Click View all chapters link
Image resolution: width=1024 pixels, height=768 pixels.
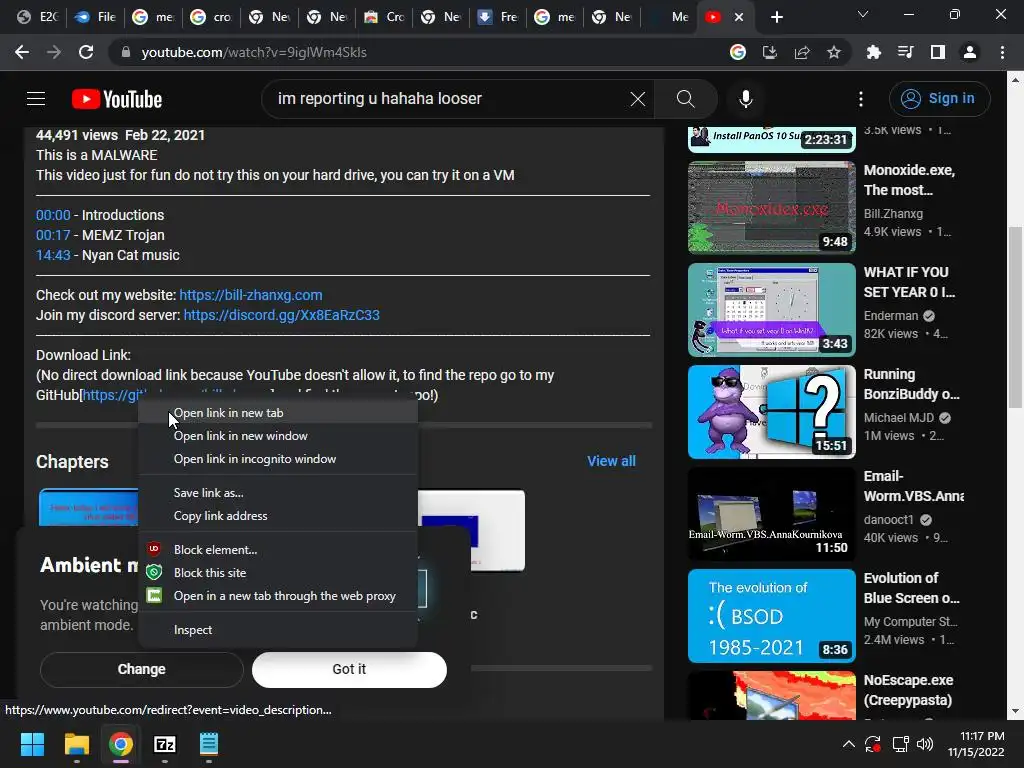click(x=611, y=461)
